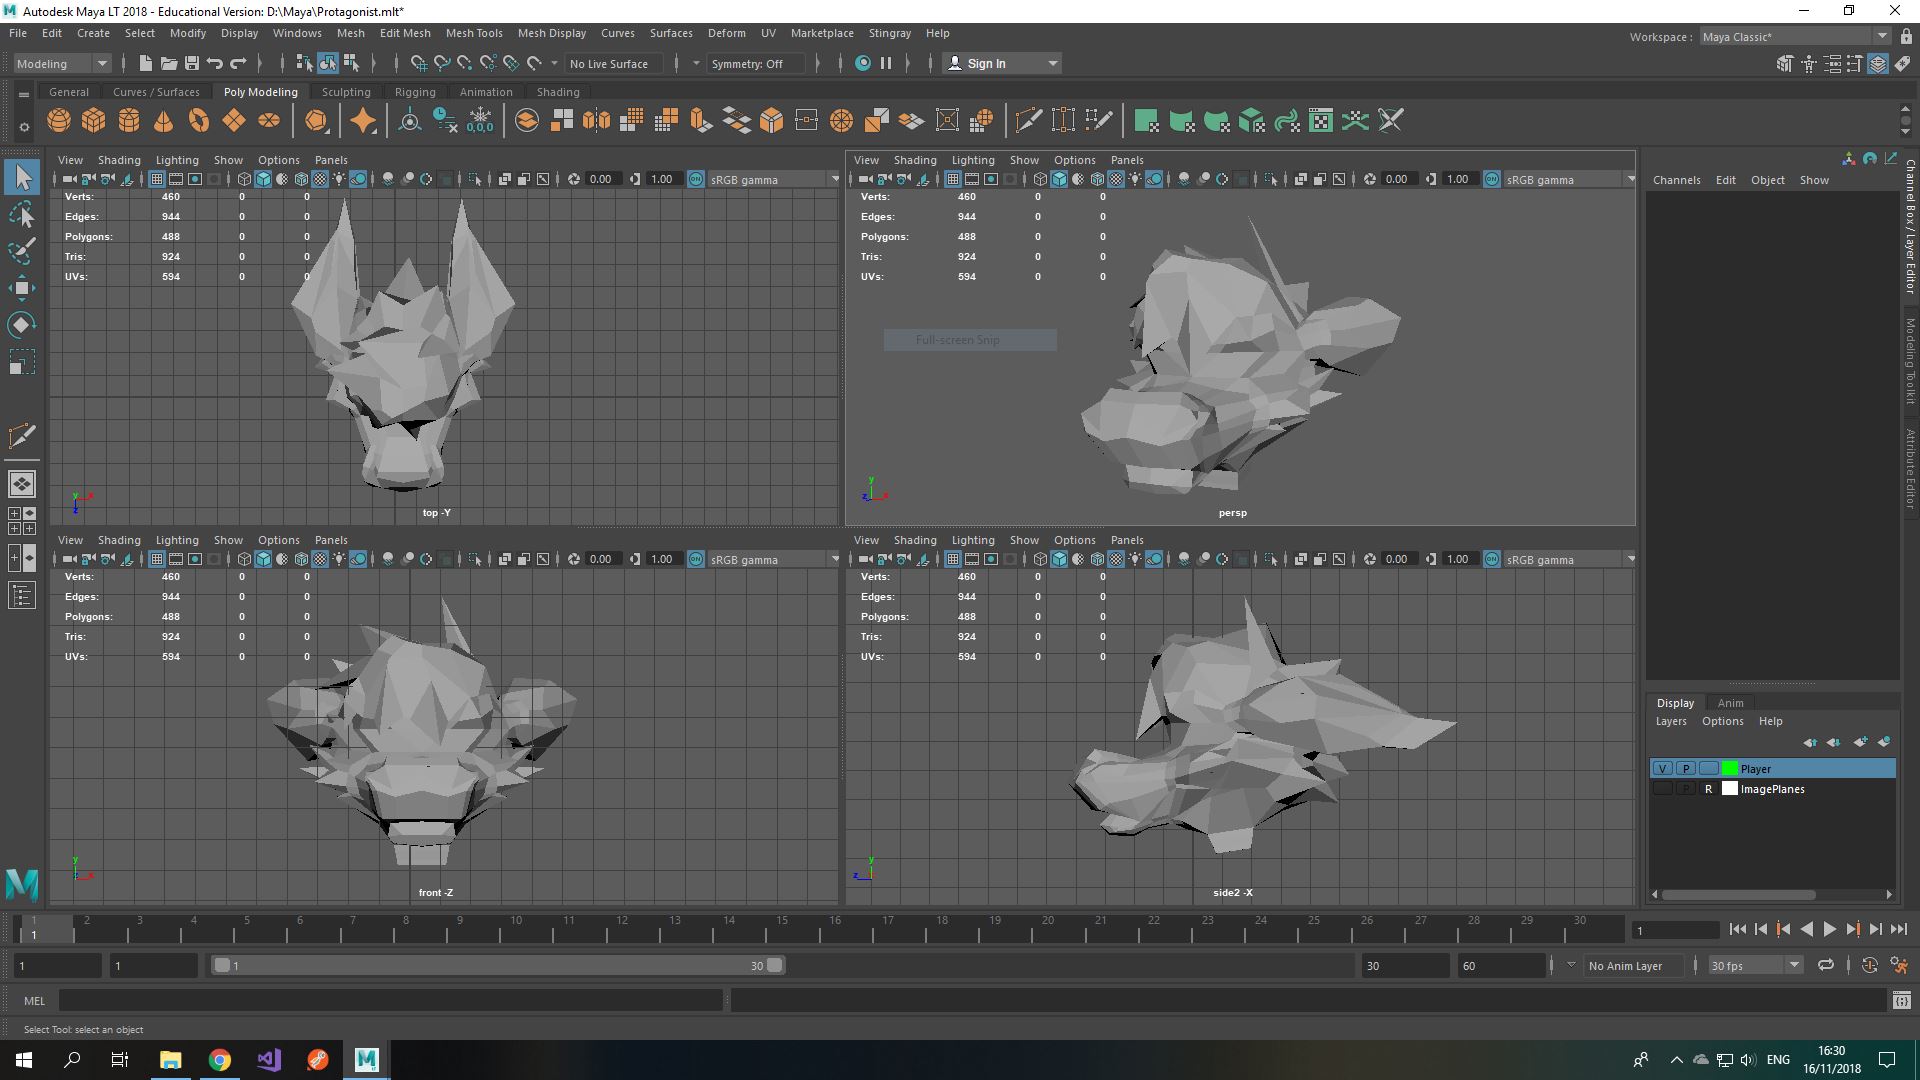Click the time range slider bar

pyautogui.click(x=498, y=965)
